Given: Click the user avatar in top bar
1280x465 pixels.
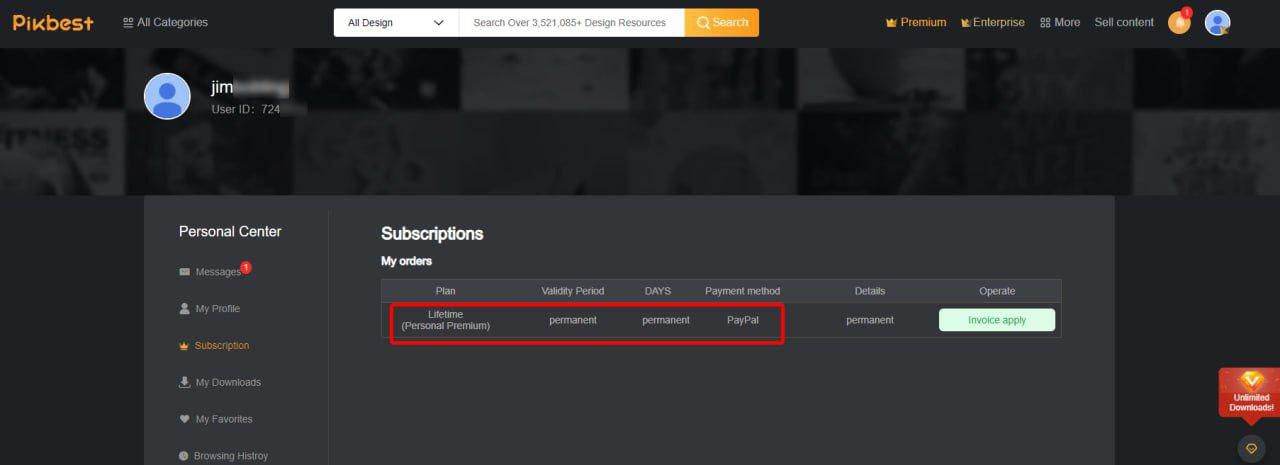Looking at the screenshot, I should point(1217,22).
